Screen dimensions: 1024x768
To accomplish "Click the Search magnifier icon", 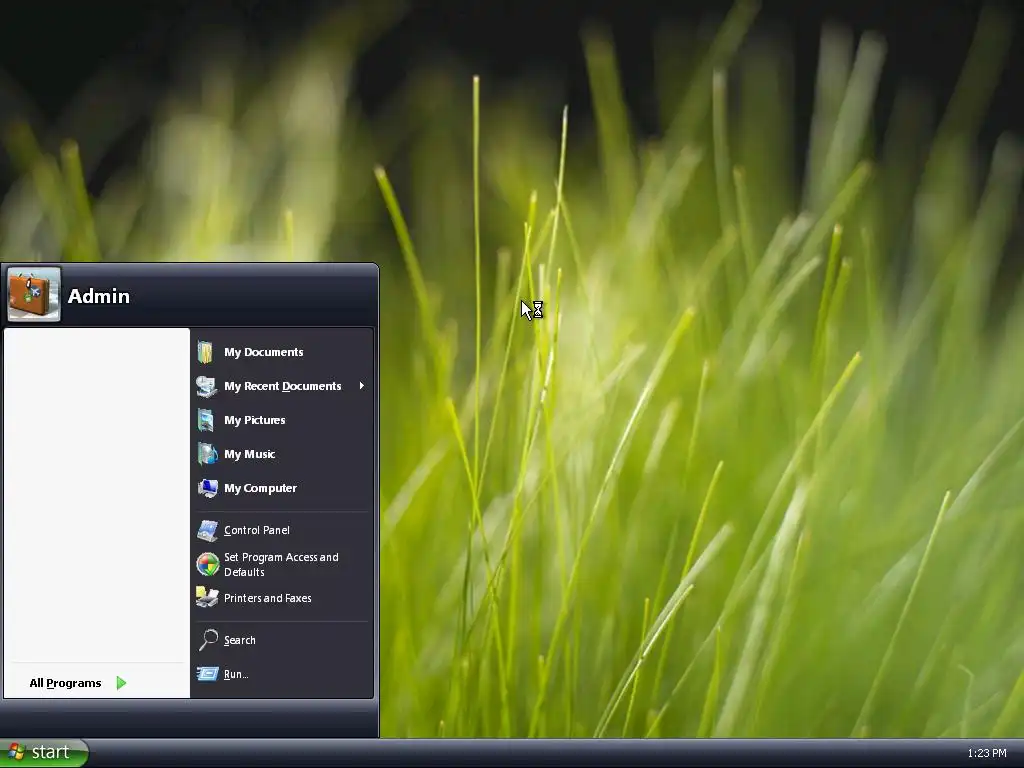I will click(x=208, y=640).
